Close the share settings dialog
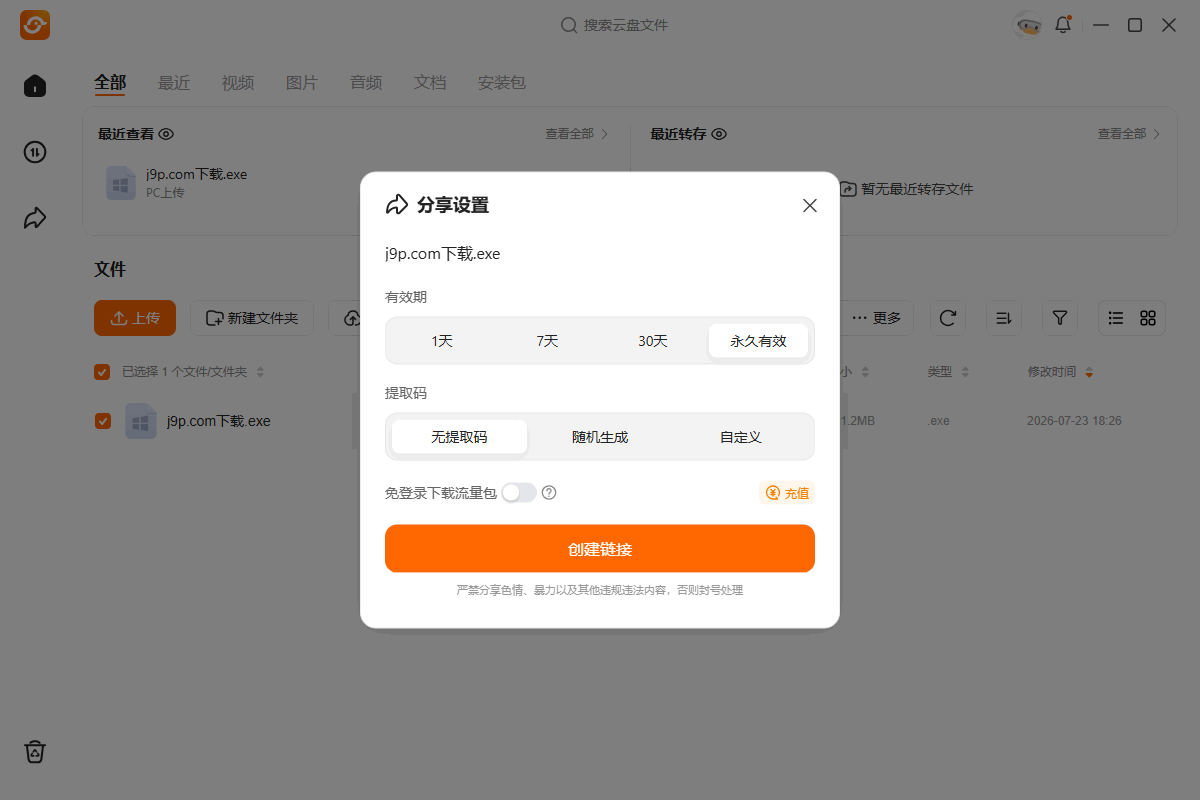 pyautogui.click(x=810, y=205)
